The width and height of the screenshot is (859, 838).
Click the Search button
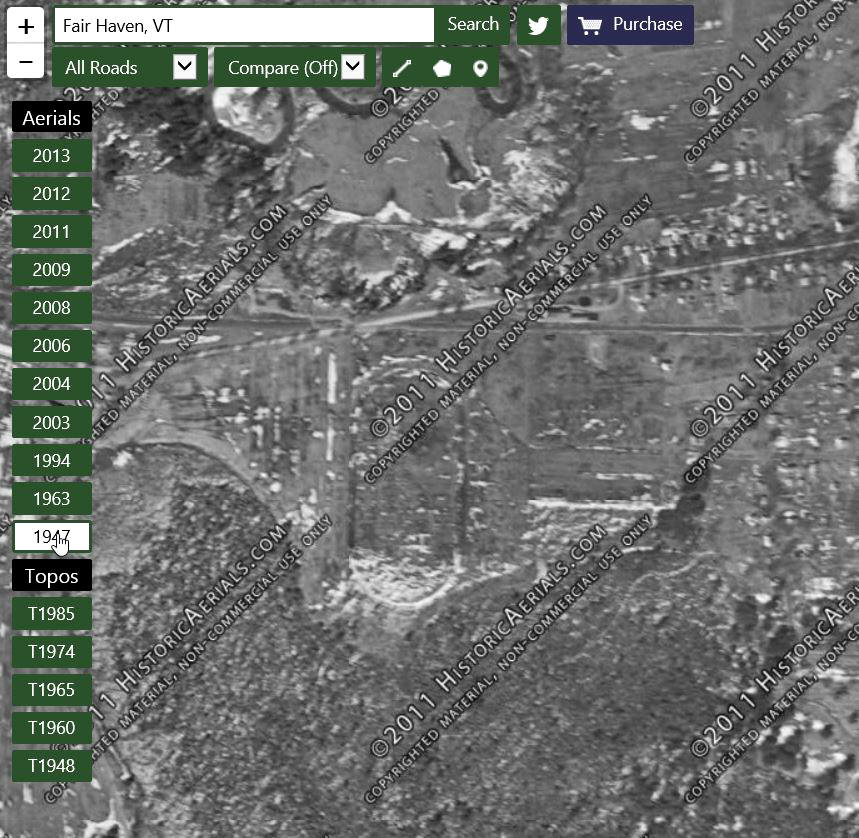pyautogui.click(x=472, y=25)
